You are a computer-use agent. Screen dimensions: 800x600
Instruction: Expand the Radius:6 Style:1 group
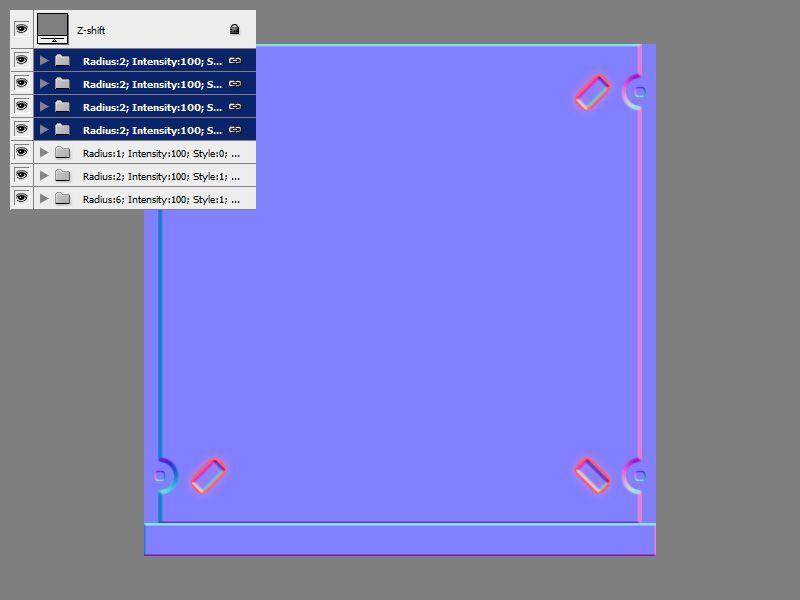click(x=43, y=198)
